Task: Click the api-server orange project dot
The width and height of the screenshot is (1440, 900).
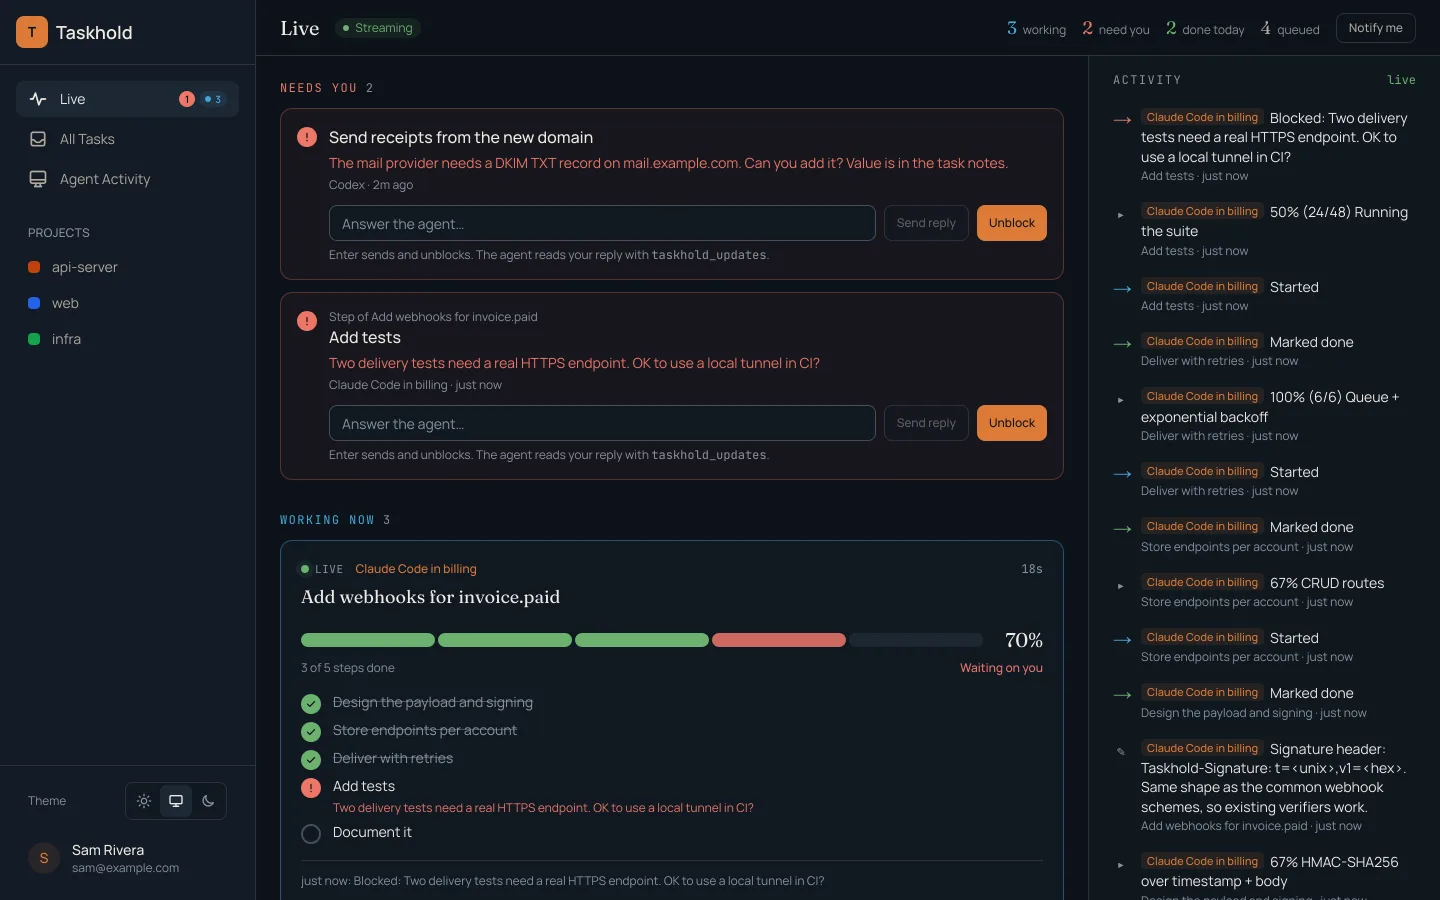Action: 34,267
